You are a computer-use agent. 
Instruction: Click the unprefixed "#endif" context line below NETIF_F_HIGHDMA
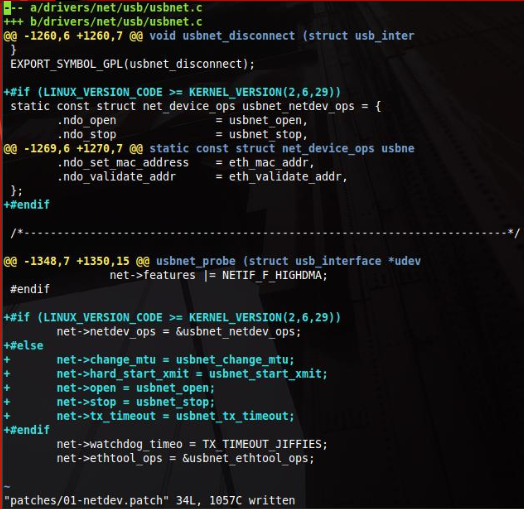tap(30, 289)
